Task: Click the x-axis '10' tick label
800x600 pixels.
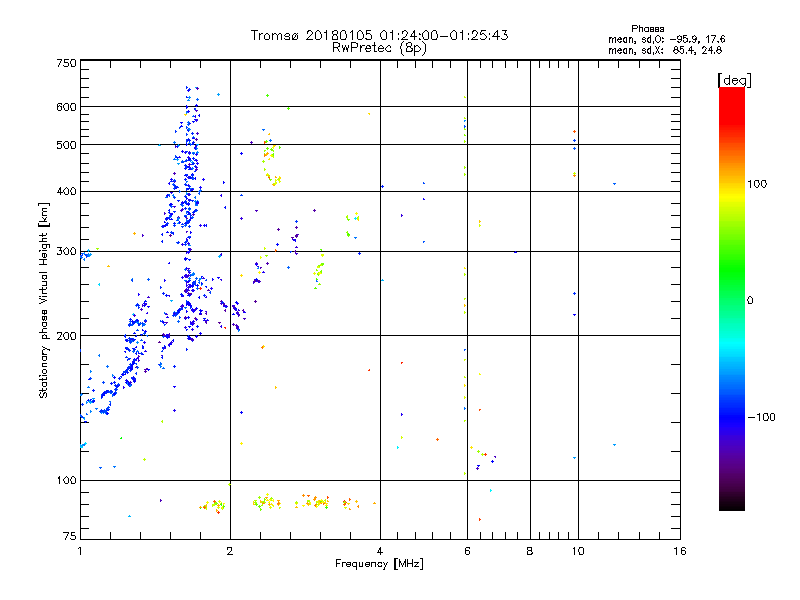Action: (578, 551)
